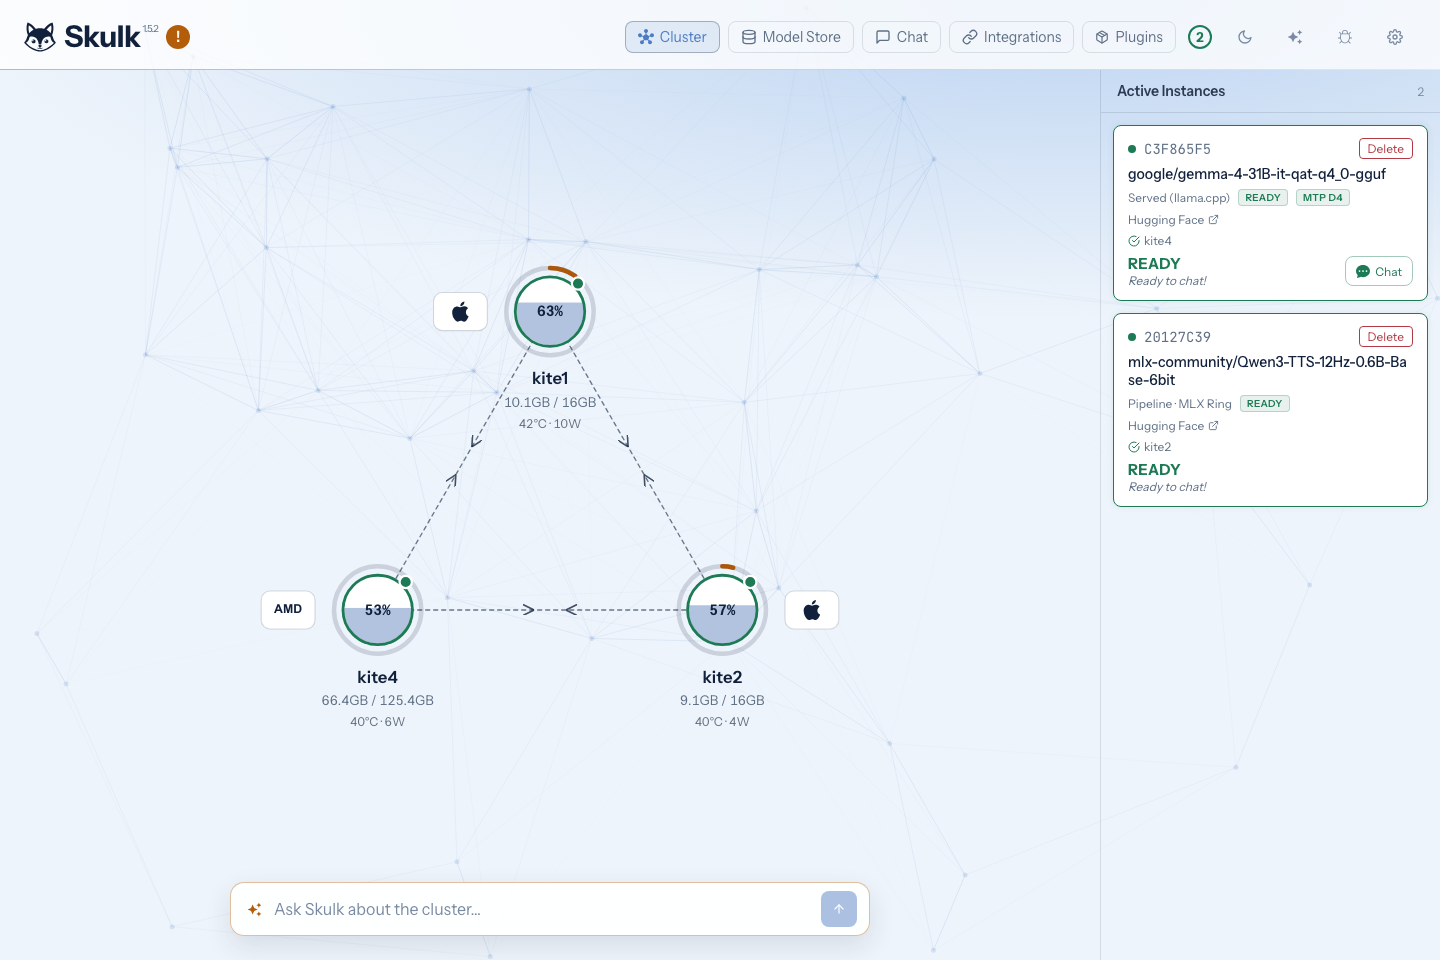
Task: Click the Hugging Face external-link icon for Qwen3-TTS
Action: coord(1213,426)
